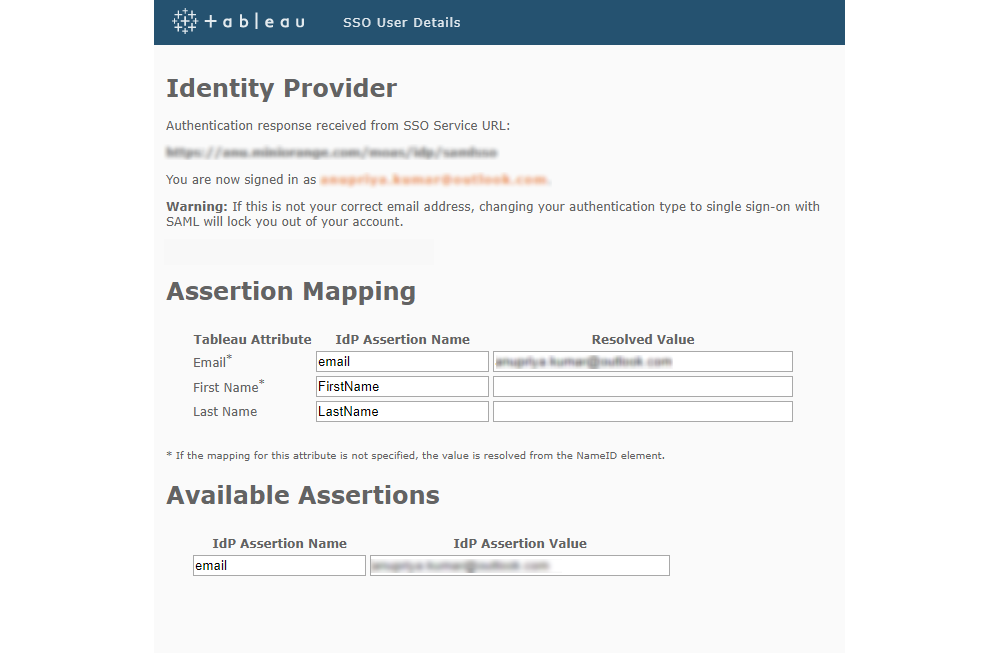Select the Assertion Mapping heading
1000x654 pixels.
pos(291,292)
